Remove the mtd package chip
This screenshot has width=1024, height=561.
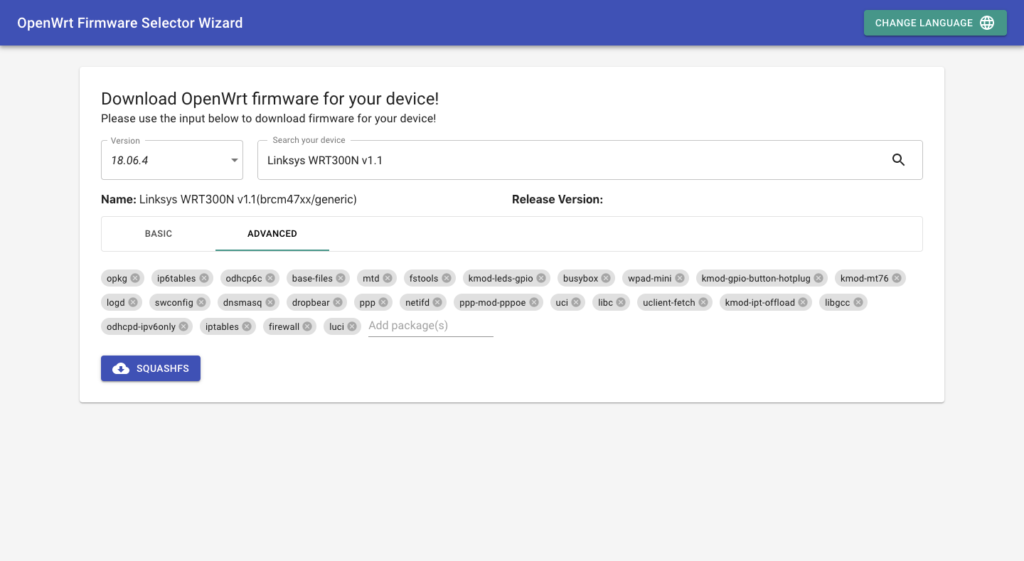(x=388, y=278)
